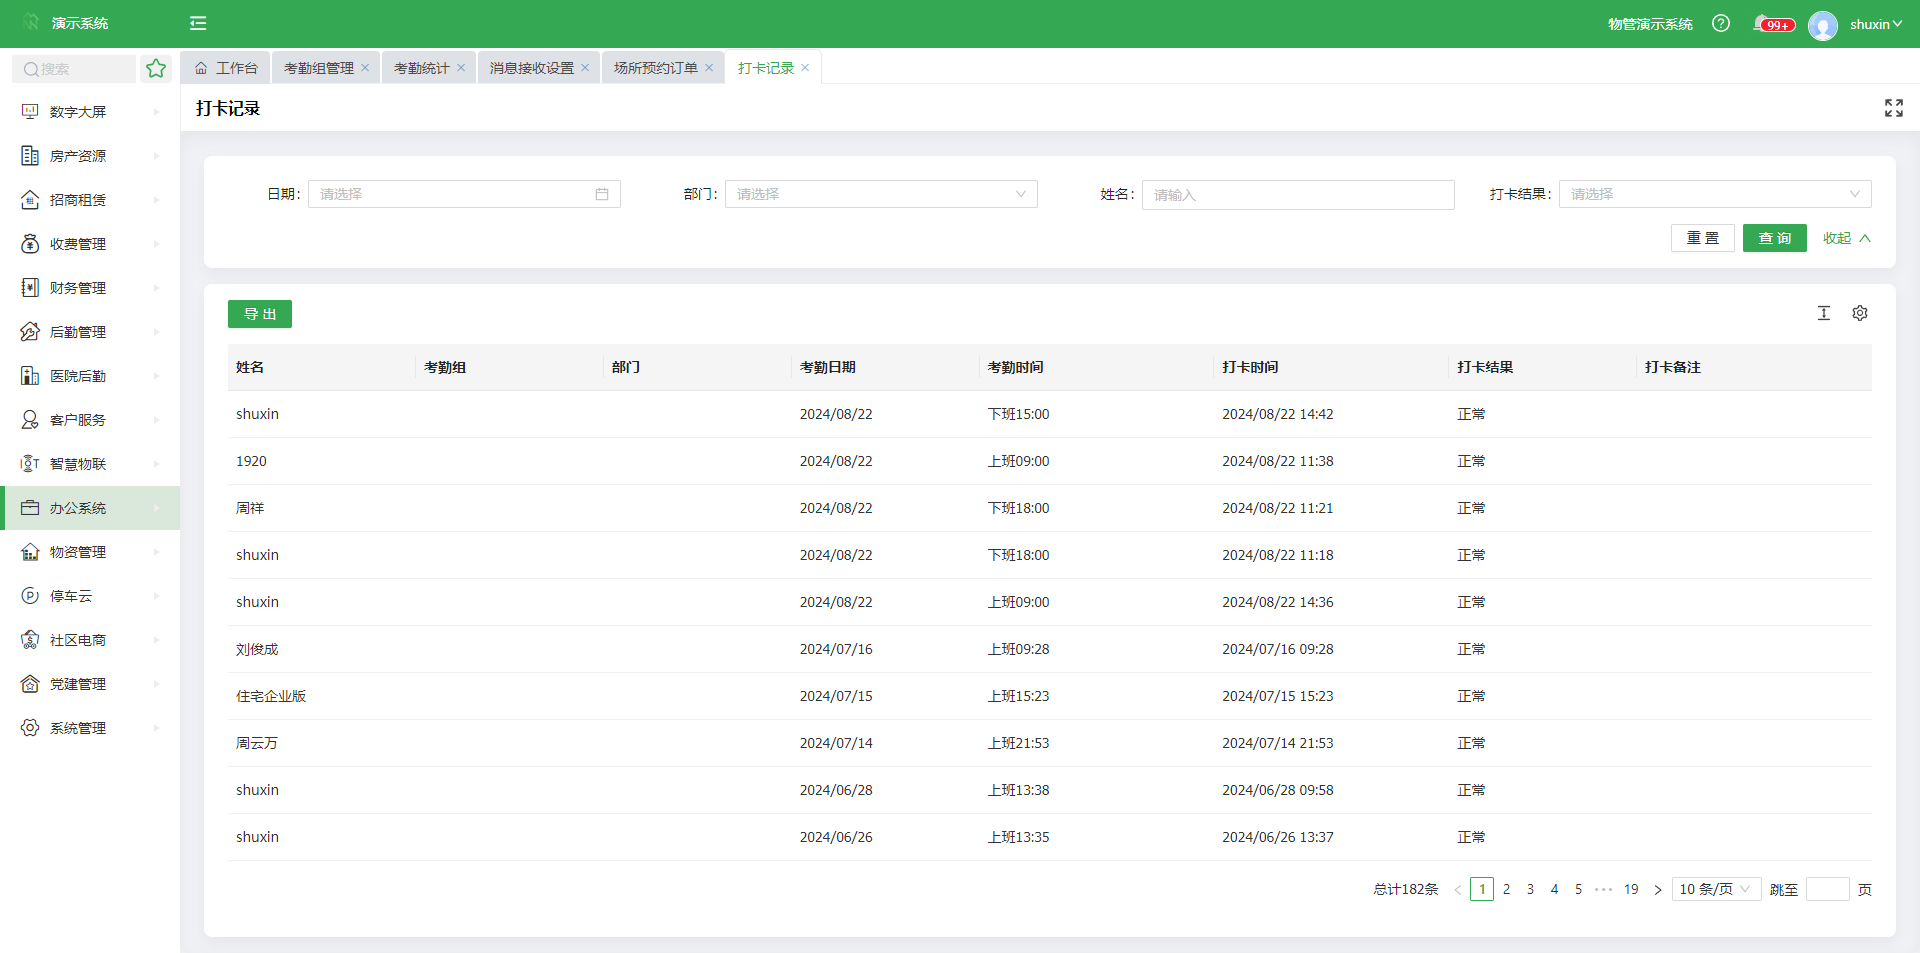Expand 财务管理 in the sidebar
1920x953 pixels.
(78, 288)
